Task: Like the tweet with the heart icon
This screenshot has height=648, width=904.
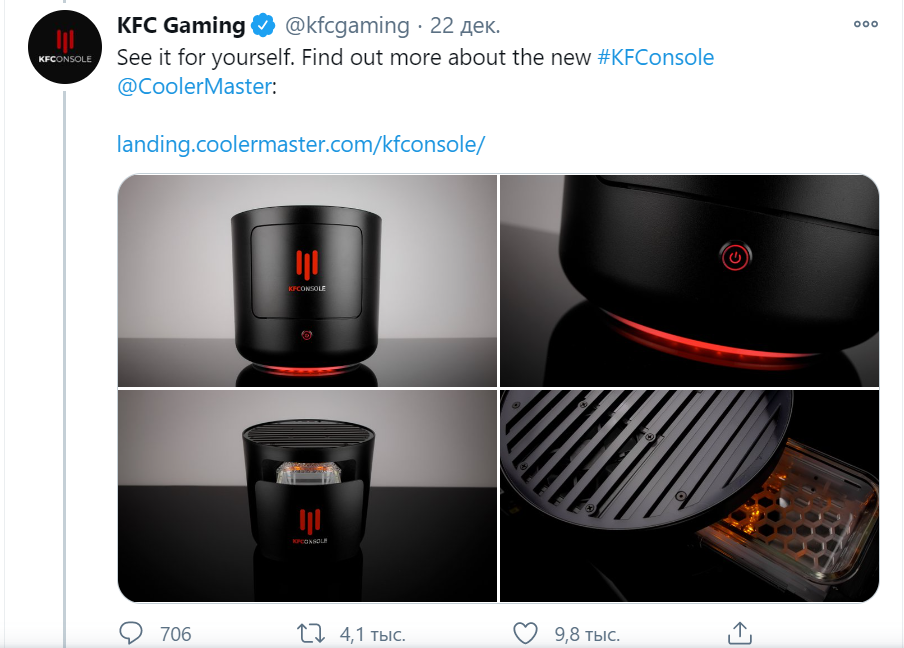Action: coord(525,633)
